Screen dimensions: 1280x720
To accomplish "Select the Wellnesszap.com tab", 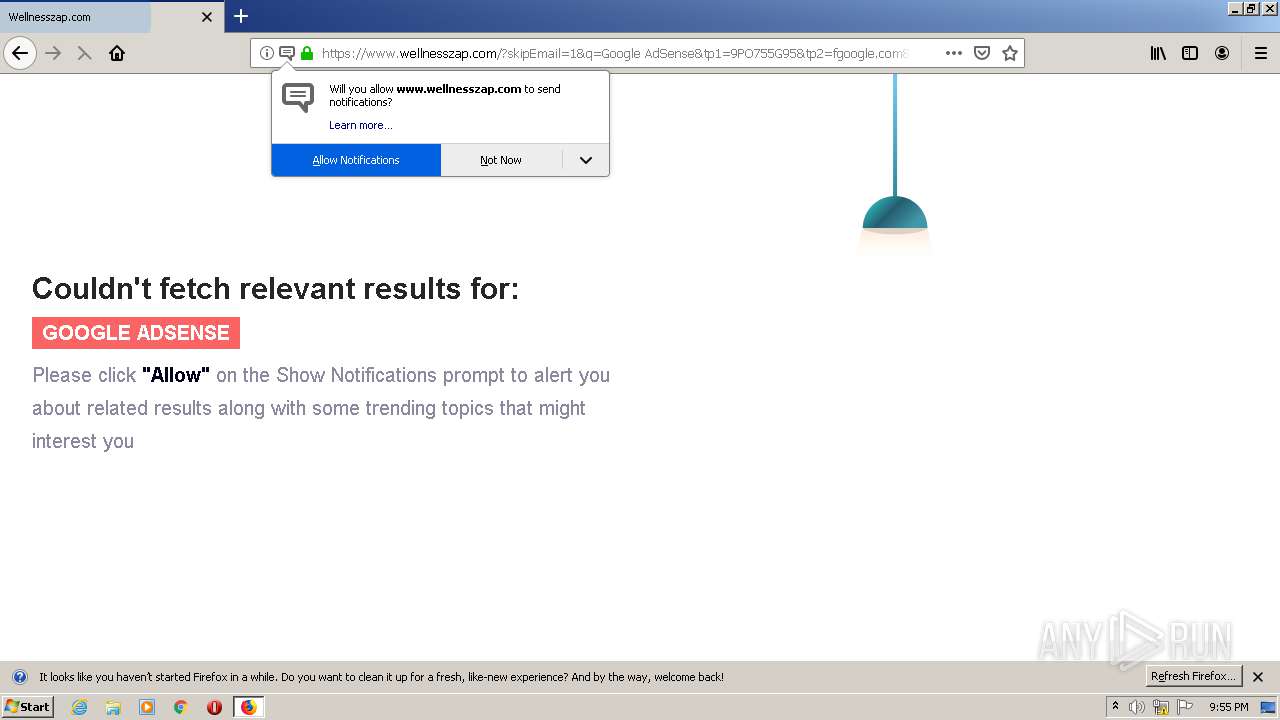I will coord(111,17).
